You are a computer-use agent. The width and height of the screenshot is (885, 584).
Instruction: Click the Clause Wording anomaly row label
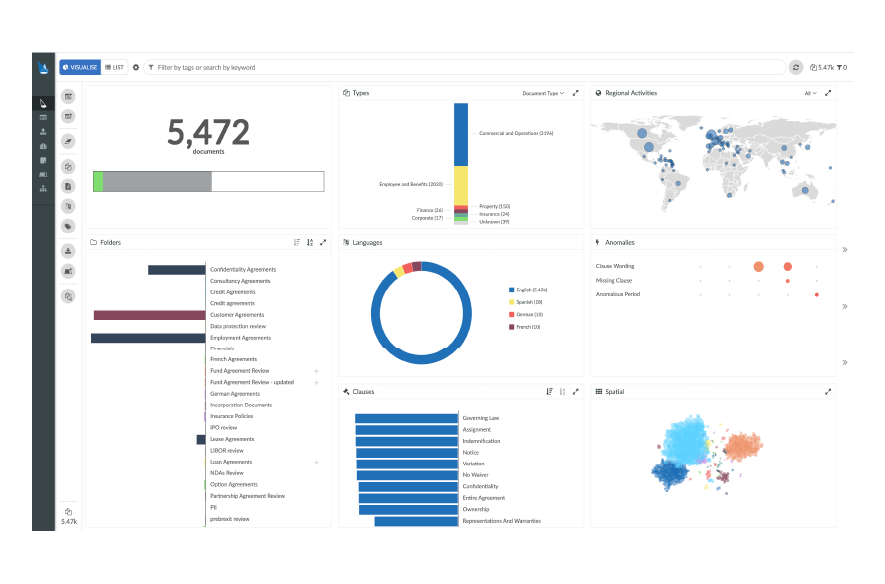615,266
